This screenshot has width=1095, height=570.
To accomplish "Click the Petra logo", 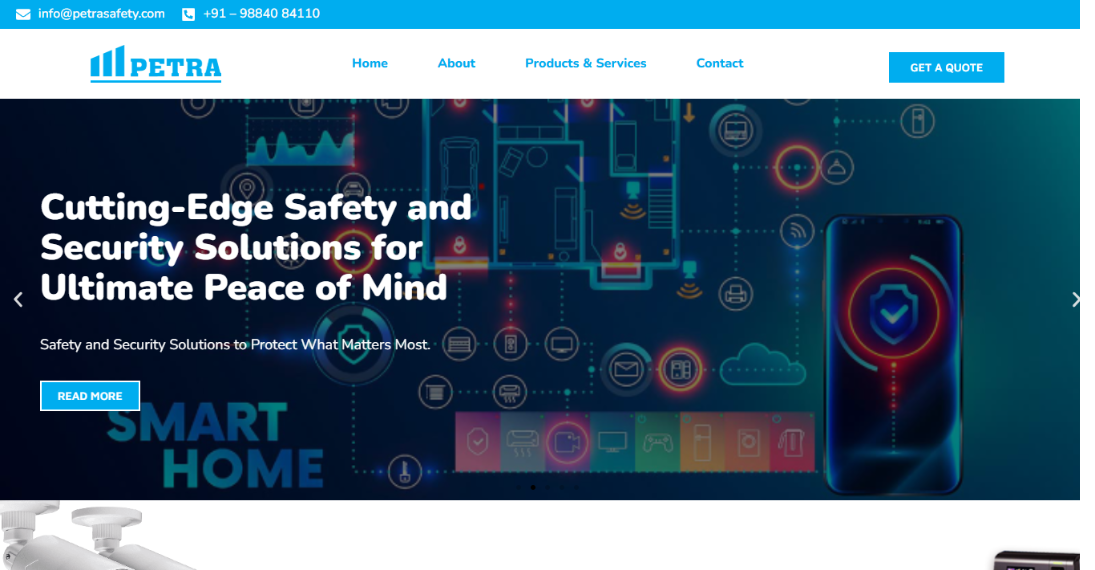I will coord(156,64).
